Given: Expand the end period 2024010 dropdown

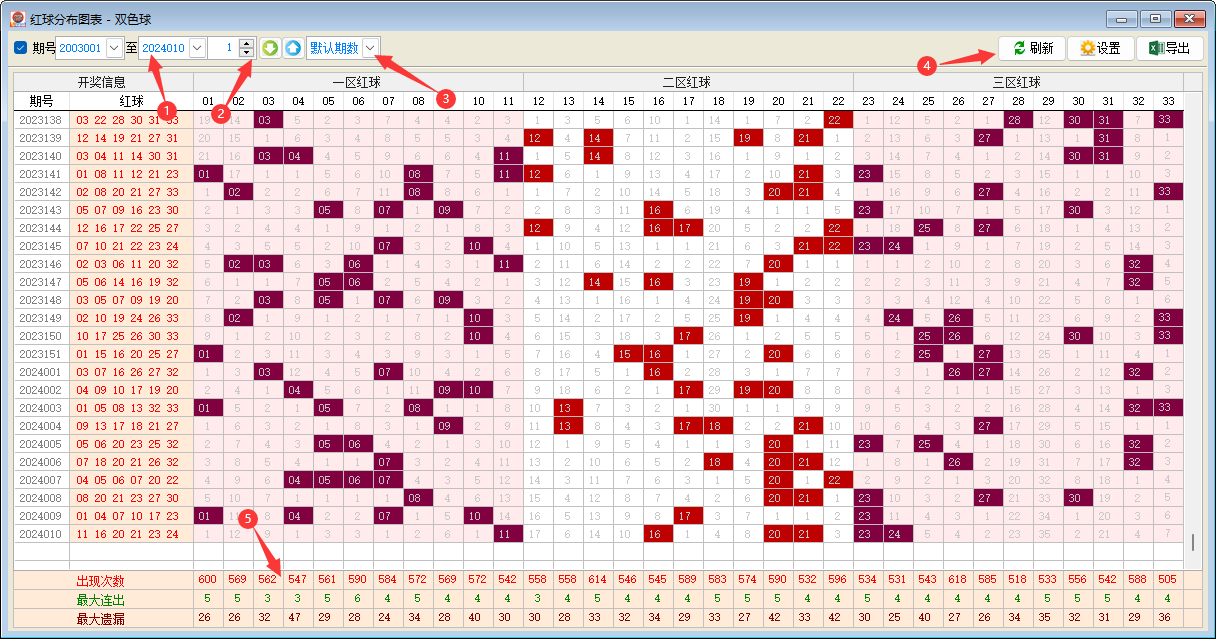Looking at the screenshot, I should click(196, 48).
